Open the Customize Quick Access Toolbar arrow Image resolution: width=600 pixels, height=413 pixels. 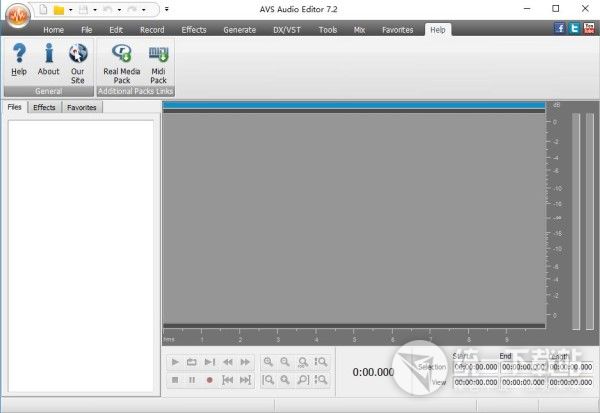tap(167, 9)
